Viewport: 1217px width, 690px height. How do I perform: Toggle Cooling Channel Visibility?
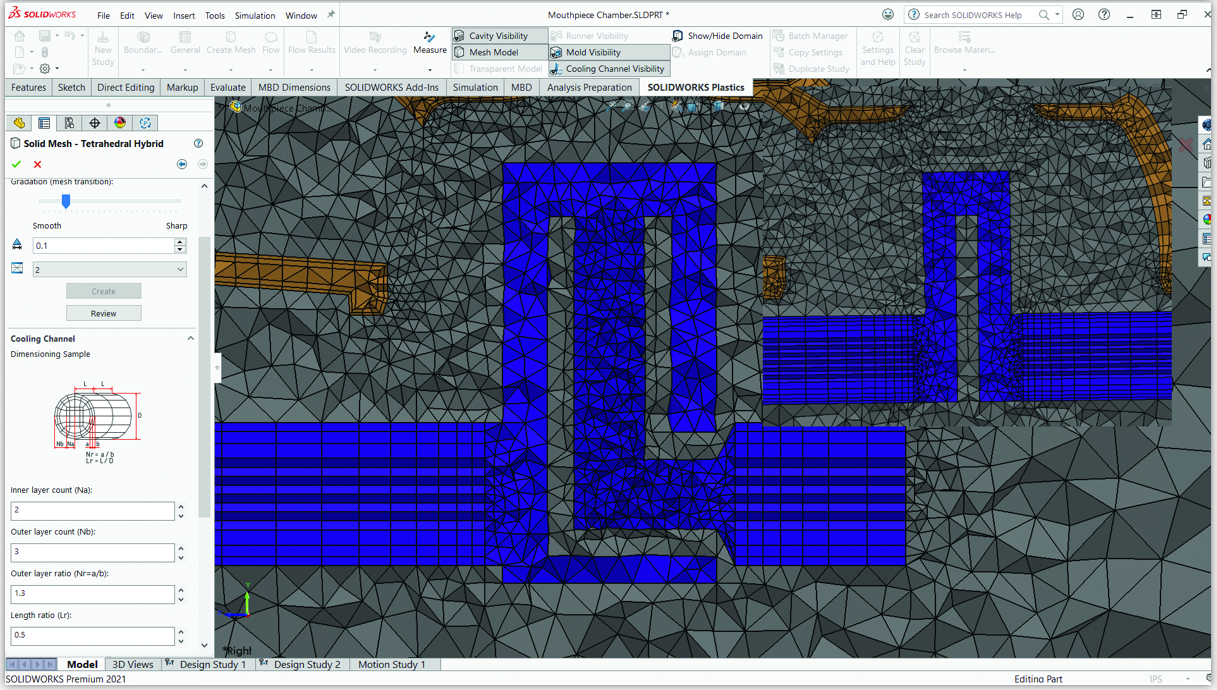point(608,69)
